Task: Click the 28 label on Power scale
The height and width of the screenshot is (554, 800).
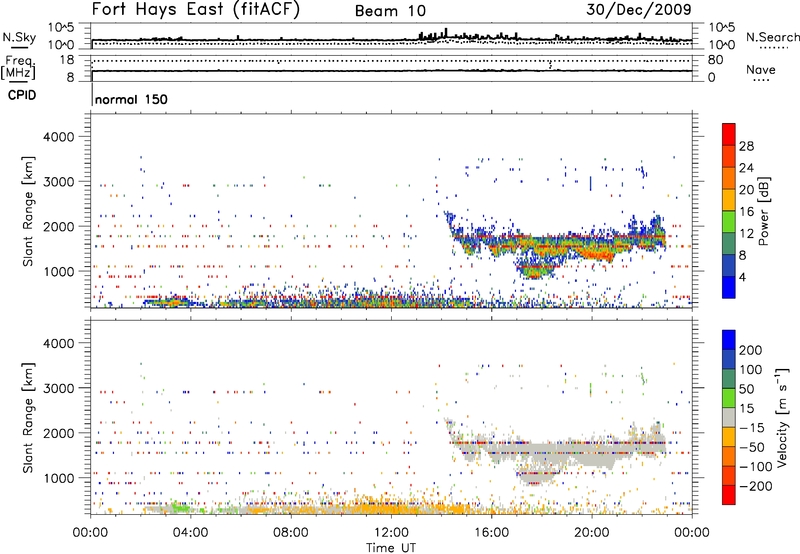Action: pyautogui.click(x=746, y=146)
